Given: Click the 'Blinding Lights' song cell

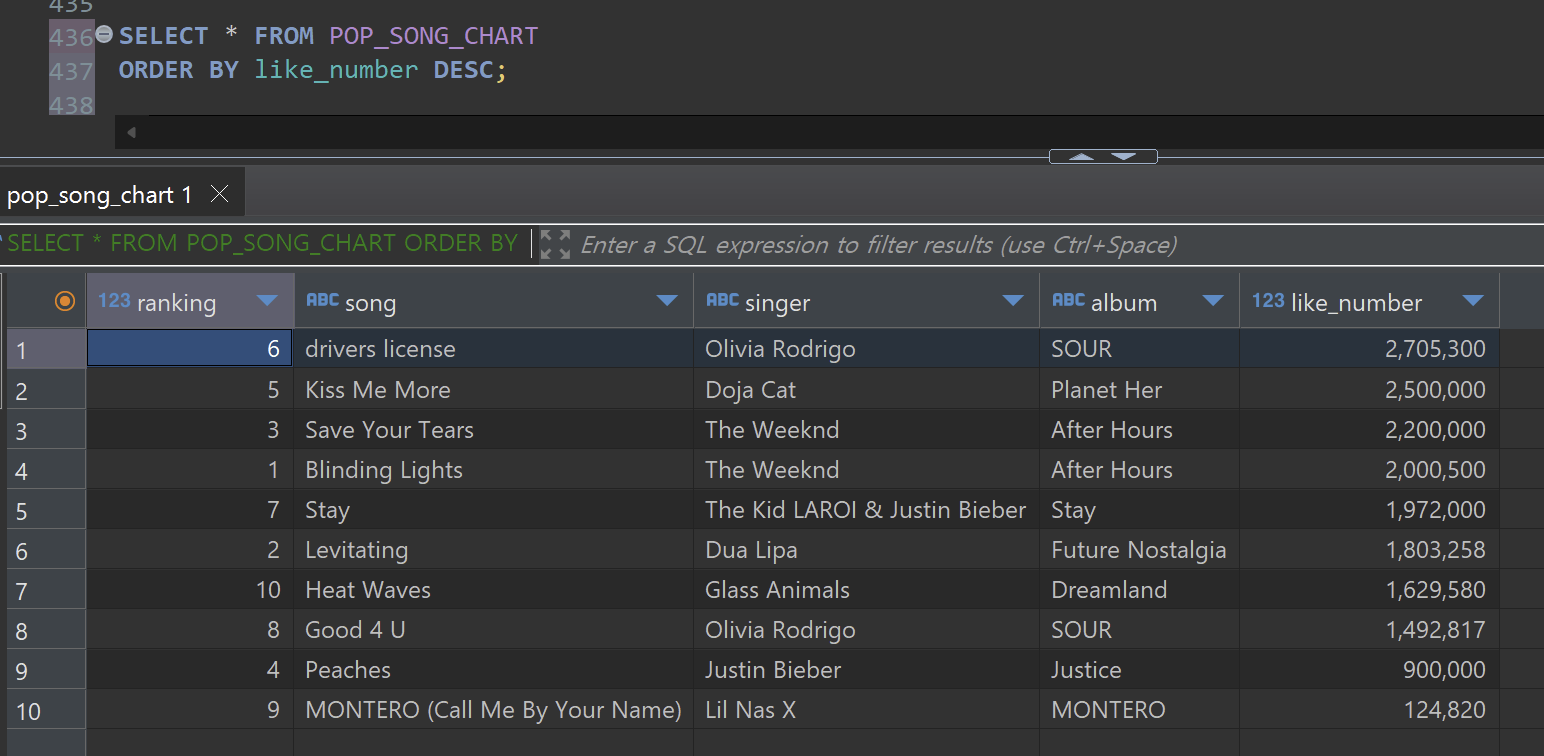Looking at the screenshot, I should pos(494,469).
